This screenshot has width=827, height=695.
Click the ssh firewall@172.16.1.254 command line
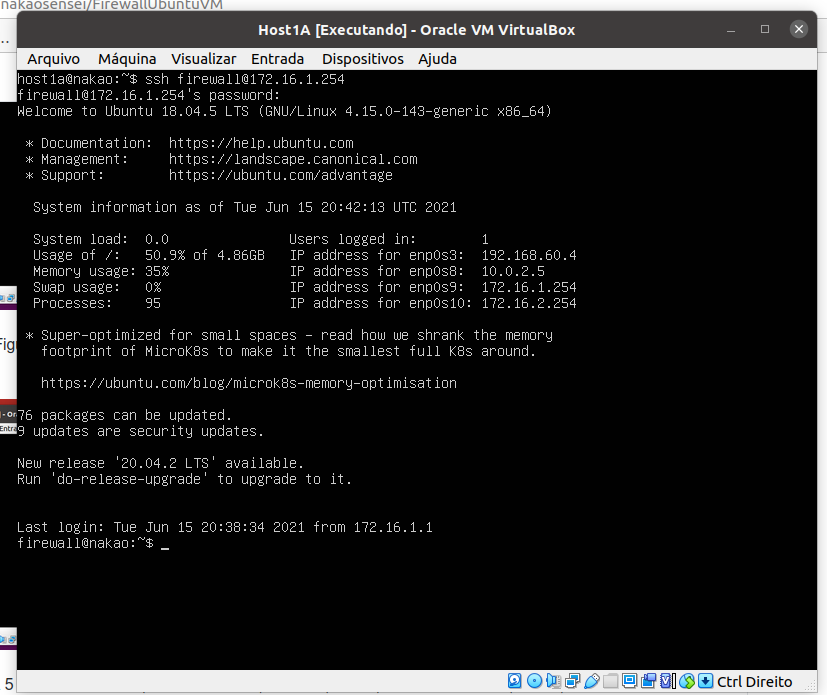coord(245,79)
